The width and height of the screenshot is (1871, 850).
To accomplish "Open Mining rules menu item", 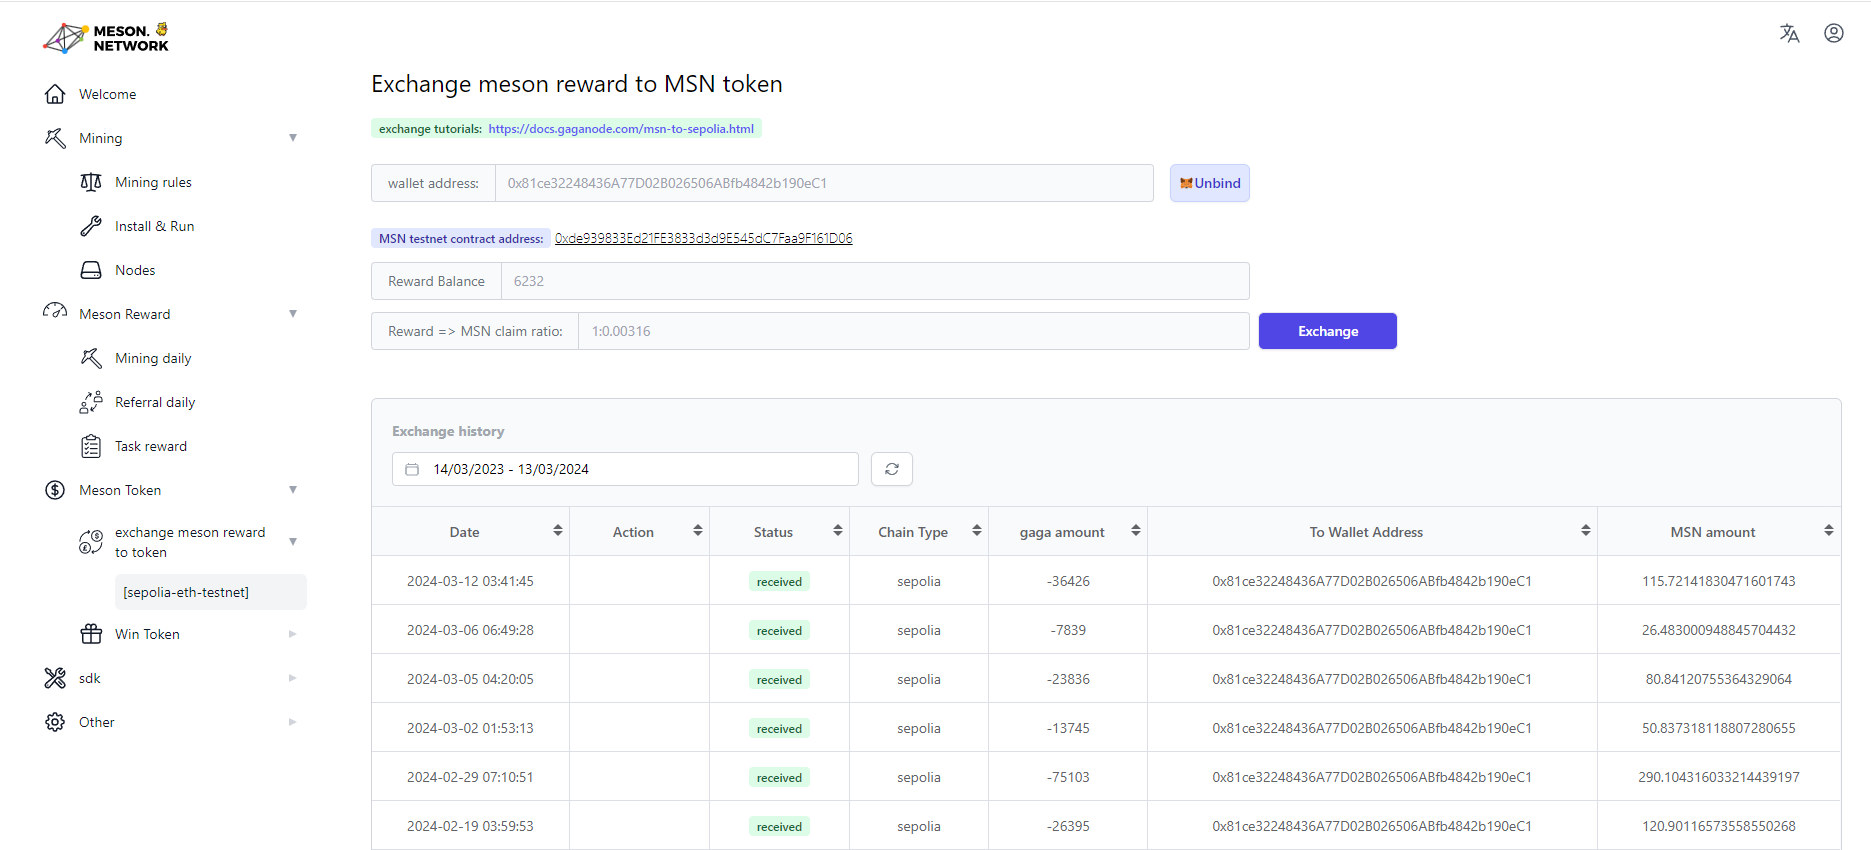I will click(153, 182).
